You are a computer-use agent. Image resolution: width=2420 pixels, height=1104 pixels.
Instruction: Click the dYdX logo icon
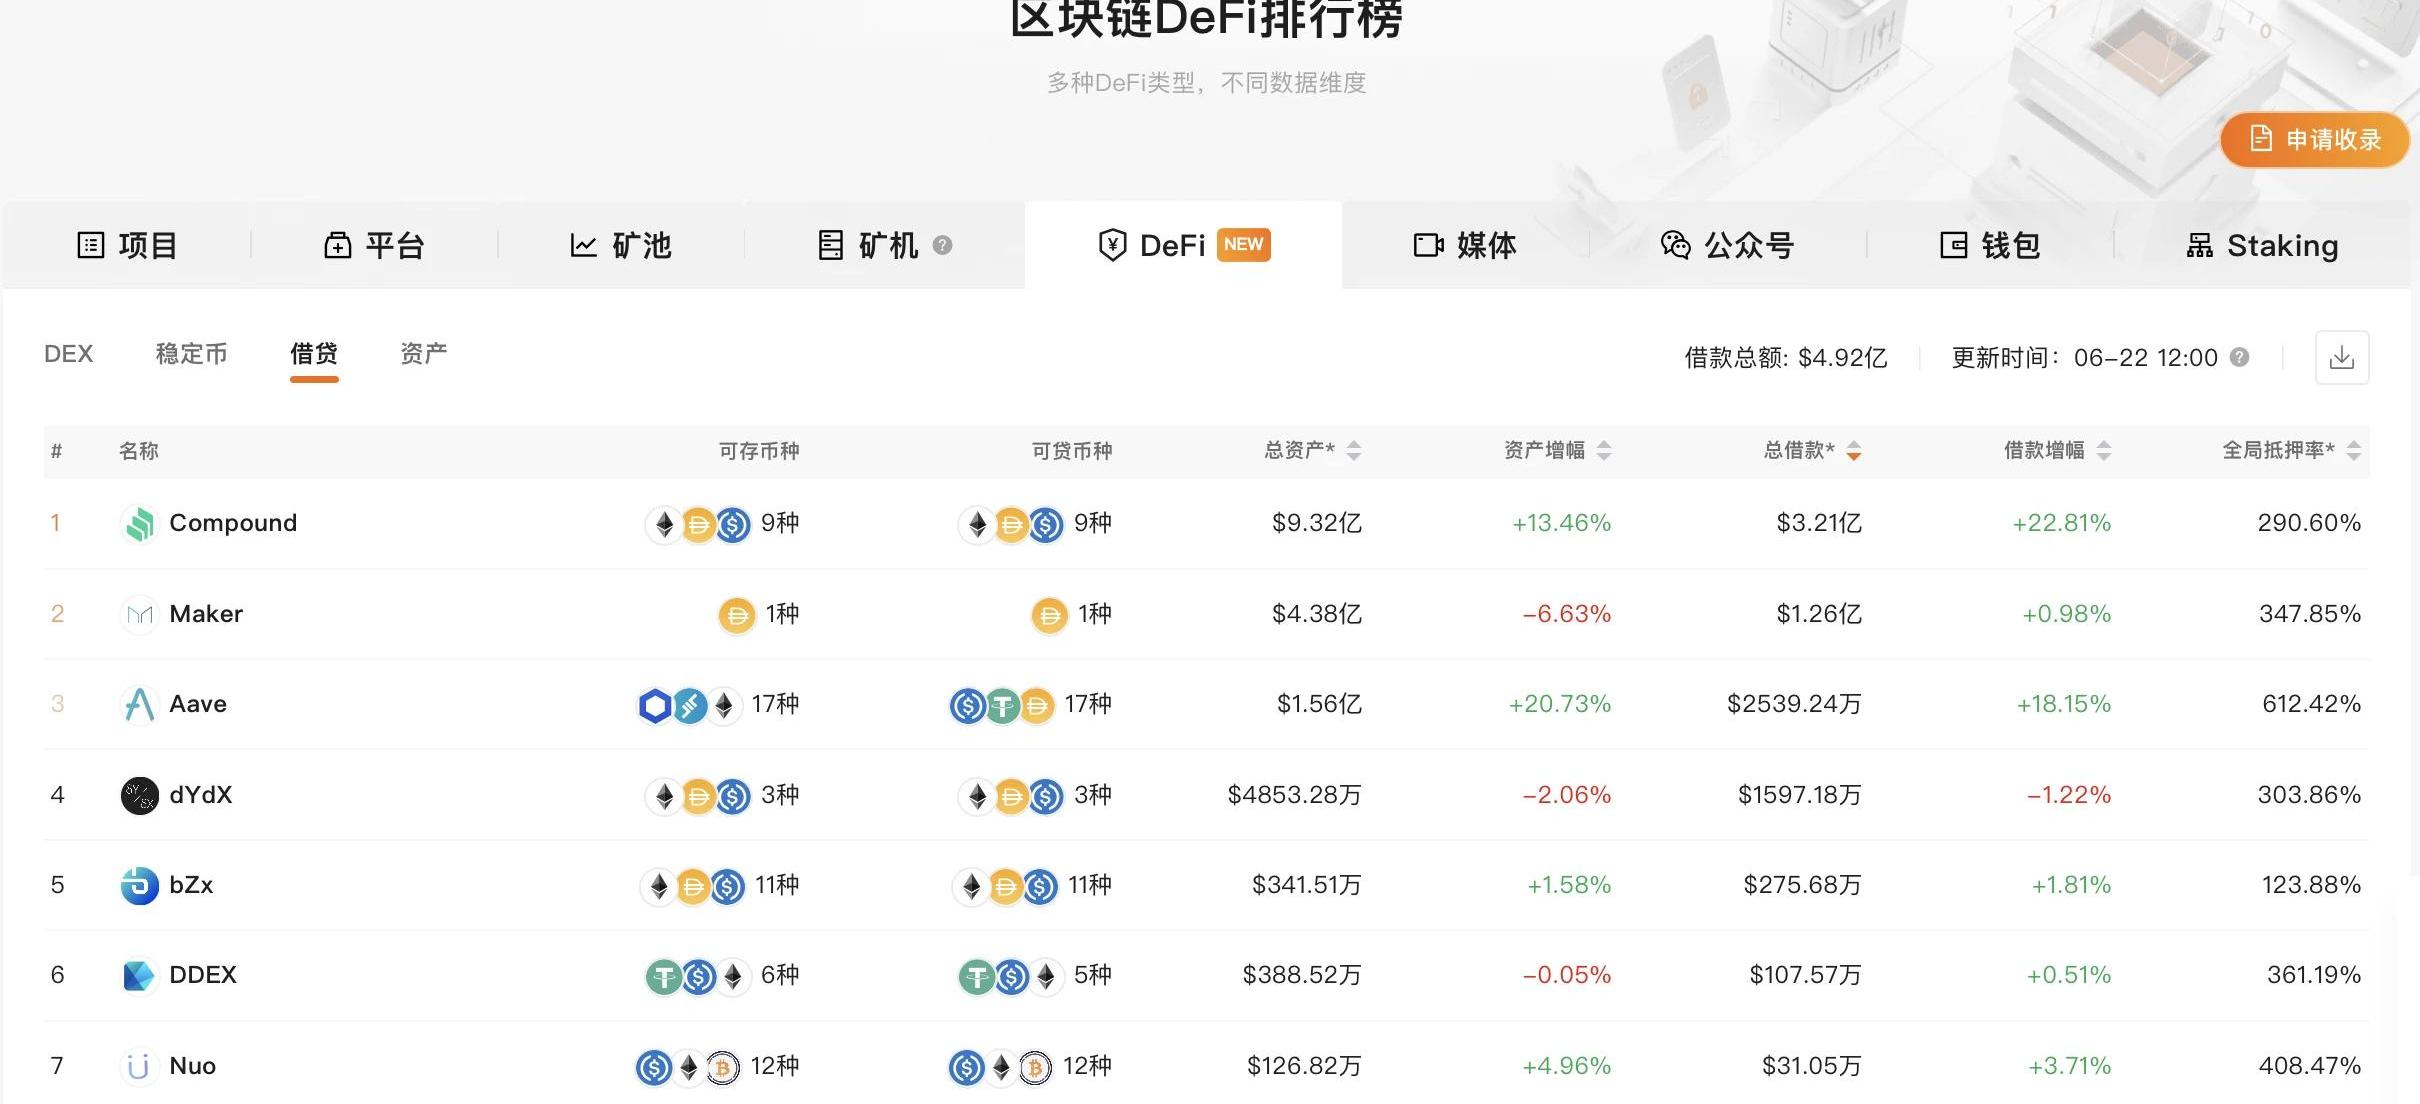coord(139,795)
